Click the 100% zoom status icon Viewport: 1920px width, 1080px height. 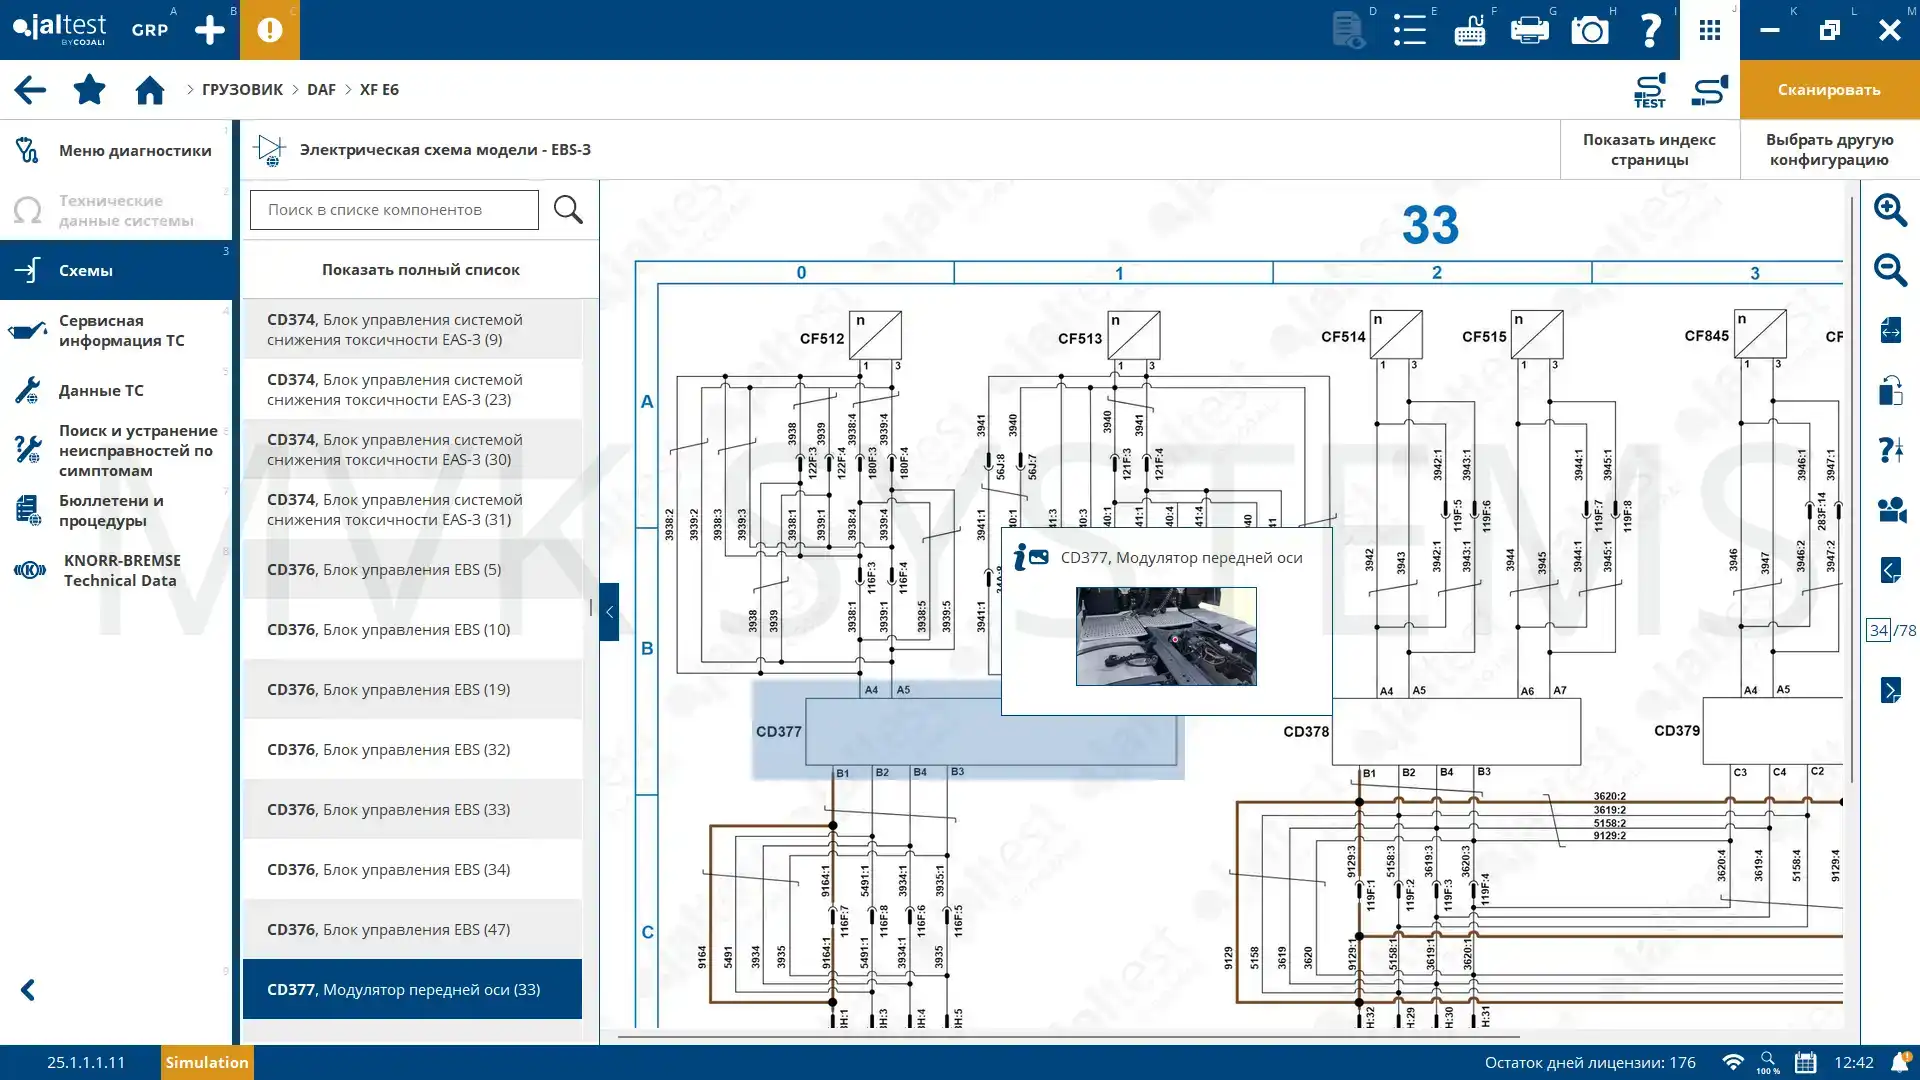click(1768, 1062)
